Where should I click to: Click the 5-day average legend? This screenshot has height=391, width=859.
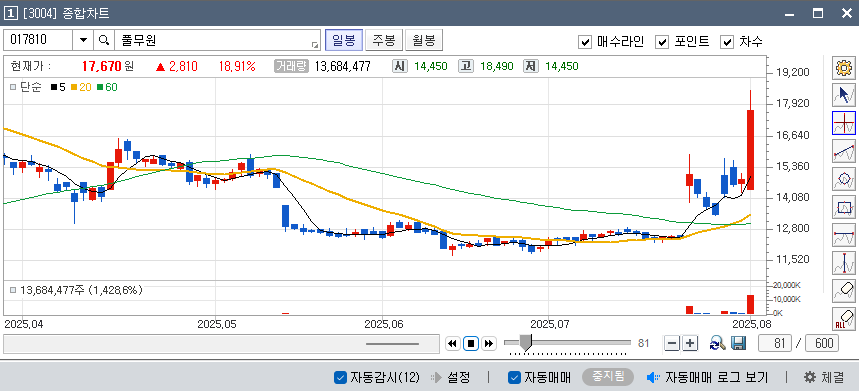click(x=58, y=87)
